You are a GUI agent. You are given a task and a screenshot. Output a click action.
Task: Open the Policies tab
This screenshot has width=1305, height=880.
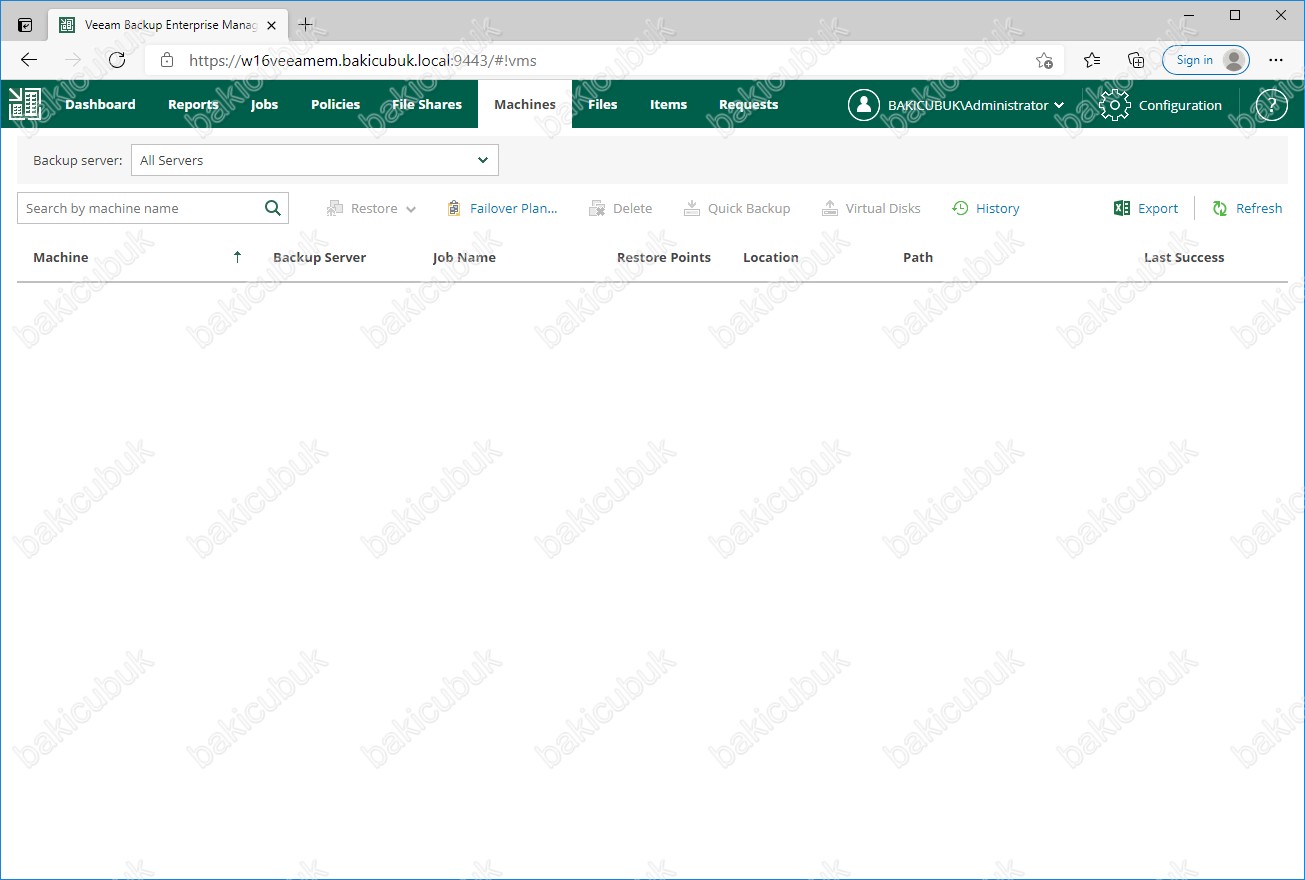point(335,104)
